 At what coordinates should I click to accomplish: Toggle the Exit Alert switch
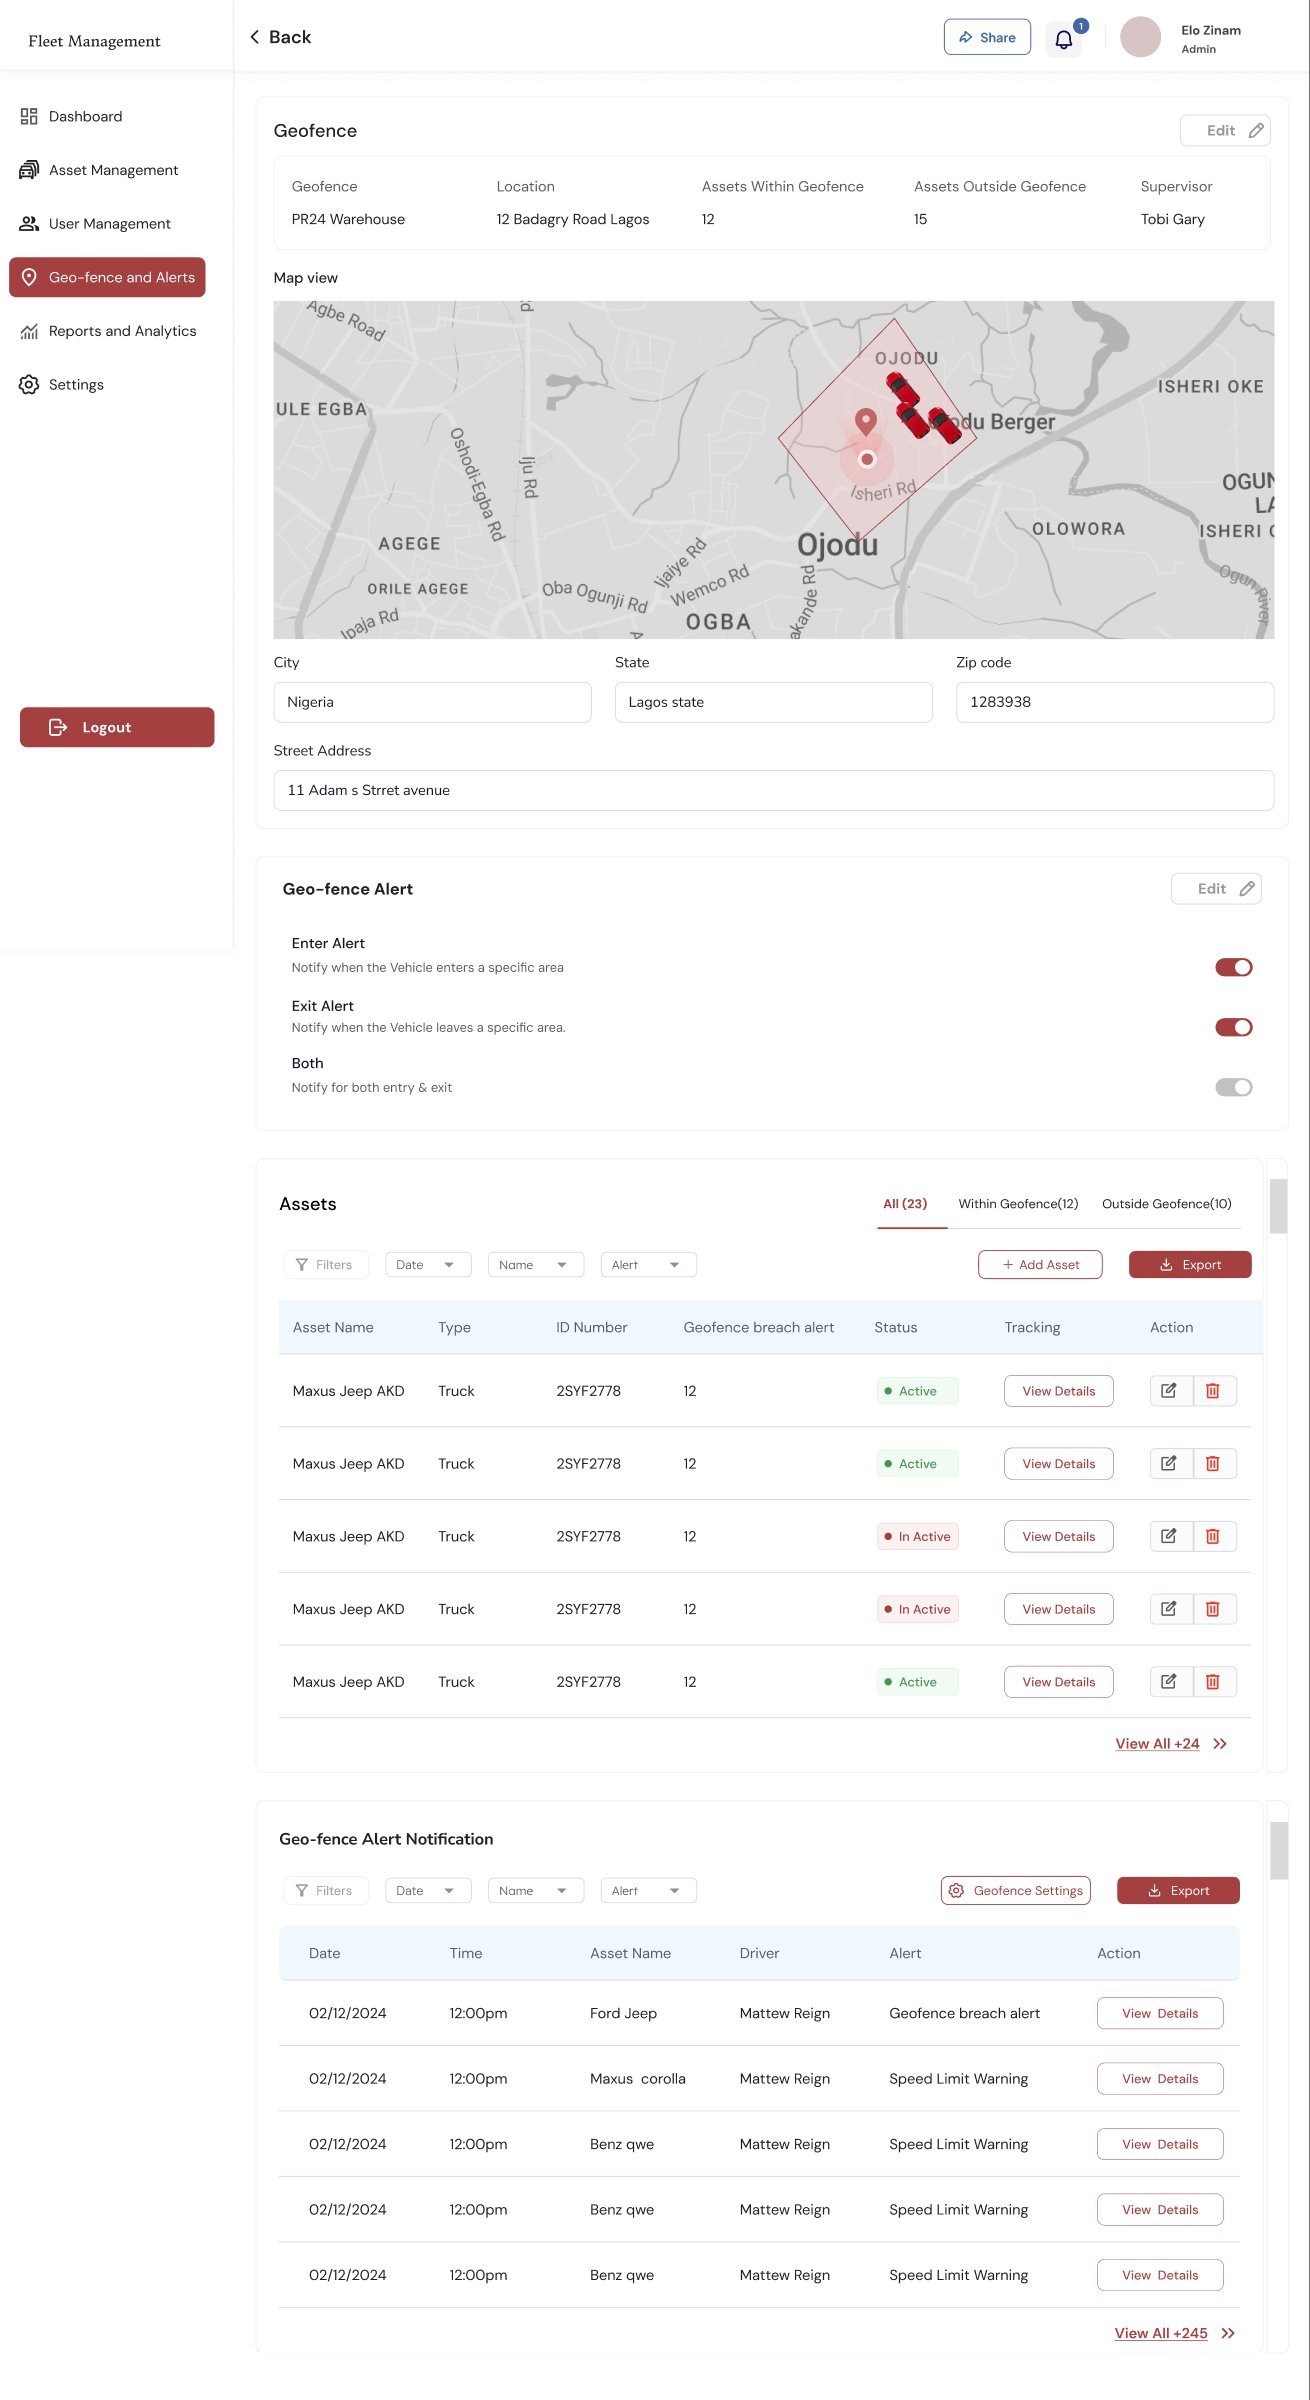tap(1234, 1027)
